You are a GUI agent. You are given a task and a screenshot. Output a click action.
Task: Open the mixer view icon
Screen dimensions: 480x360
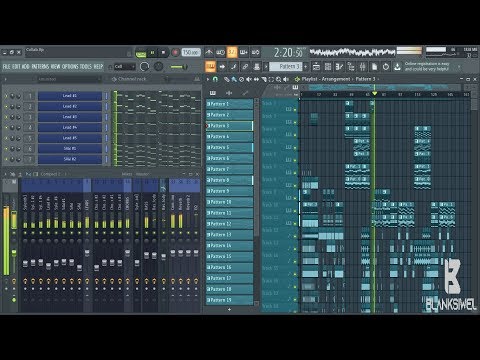click(362, 67)
